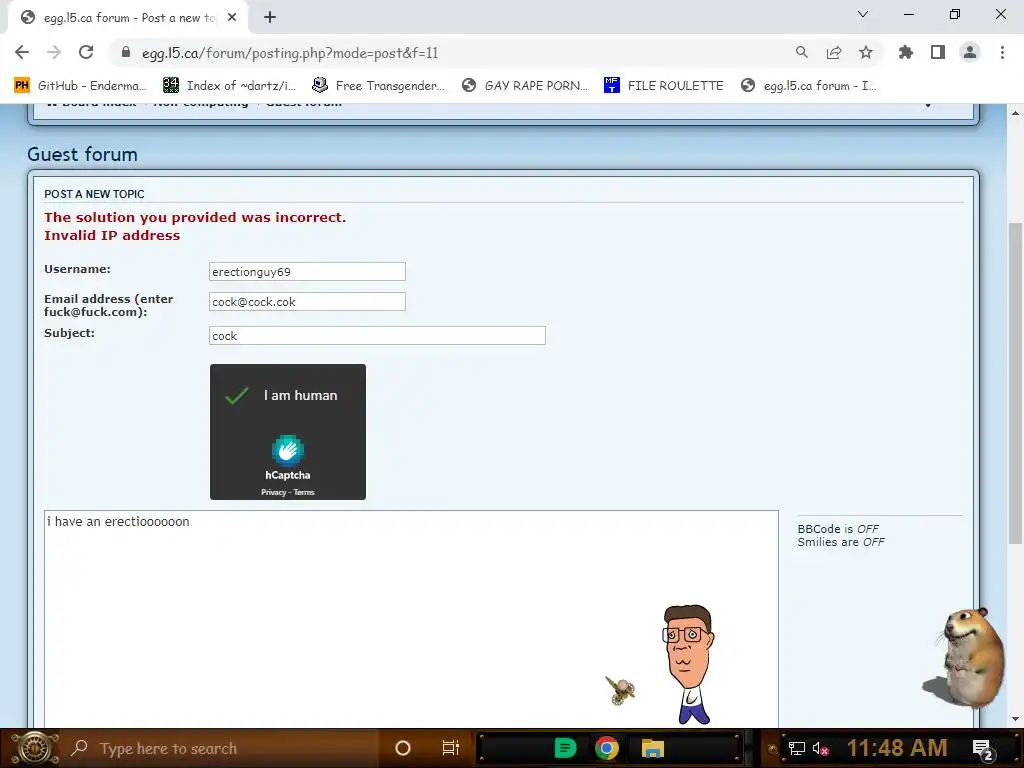
Task: Click the hCaptcha logo
Action: pos(287,450)
